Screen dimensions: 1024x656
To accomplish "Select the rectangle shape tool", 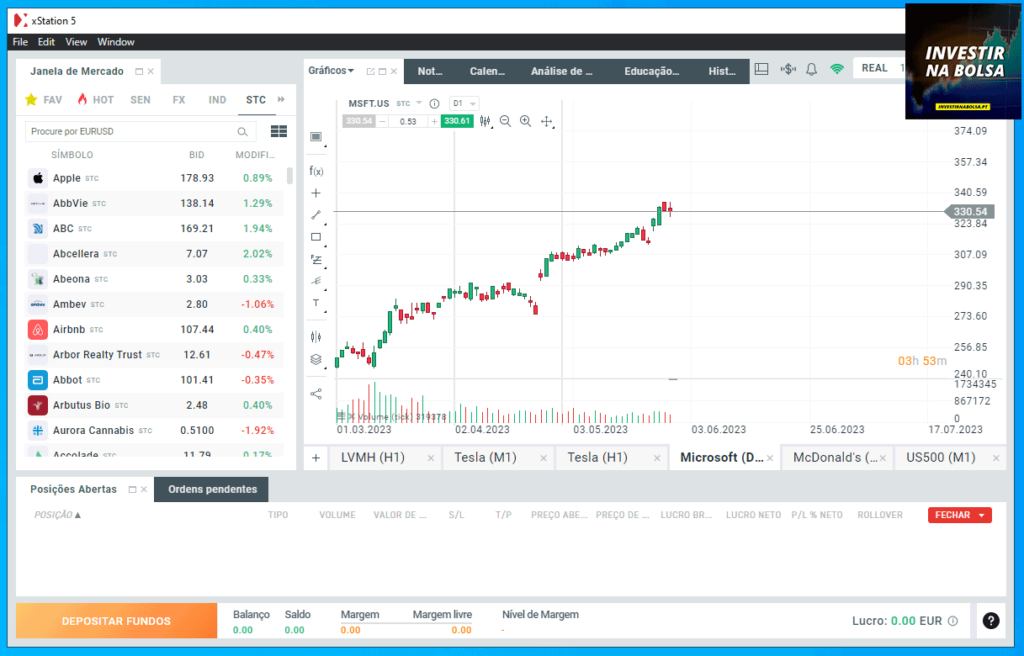I will pyautogui.click(x=316, y=237).
